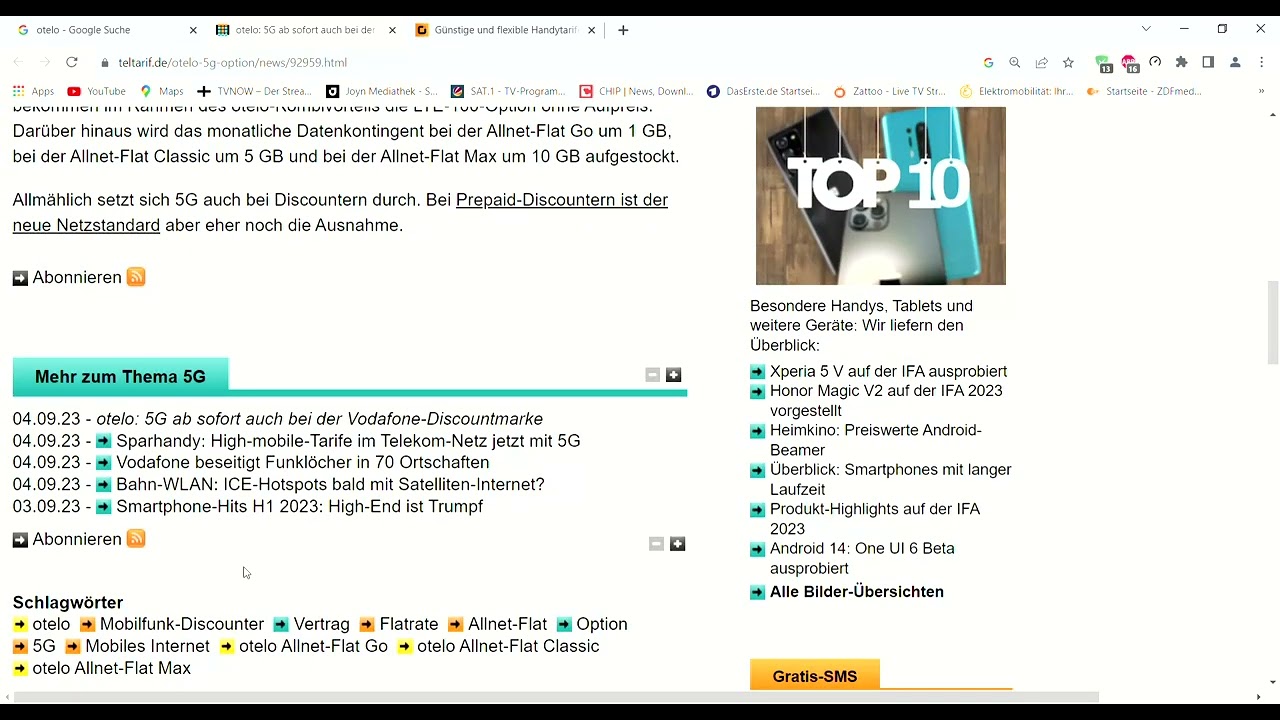Screen dimensions: 1280x720
Task: Close the Günstige und flexible Handytarife tab
Action: 591,30
